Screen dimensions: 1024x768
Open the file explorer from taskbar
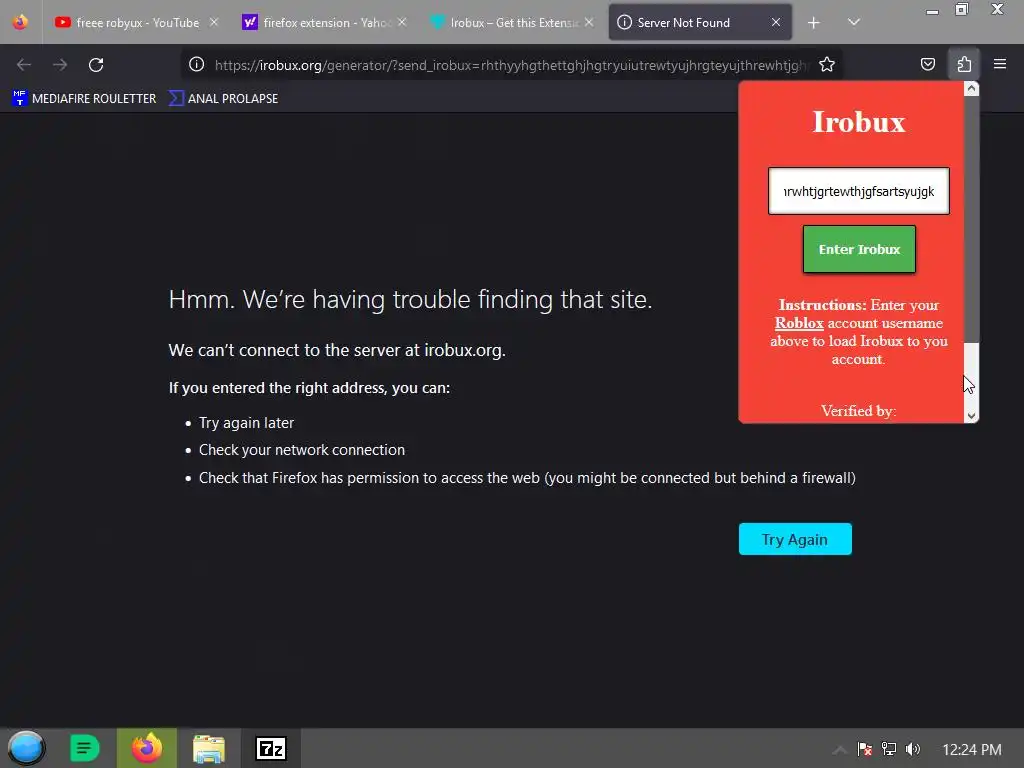(x=209, y=748)
